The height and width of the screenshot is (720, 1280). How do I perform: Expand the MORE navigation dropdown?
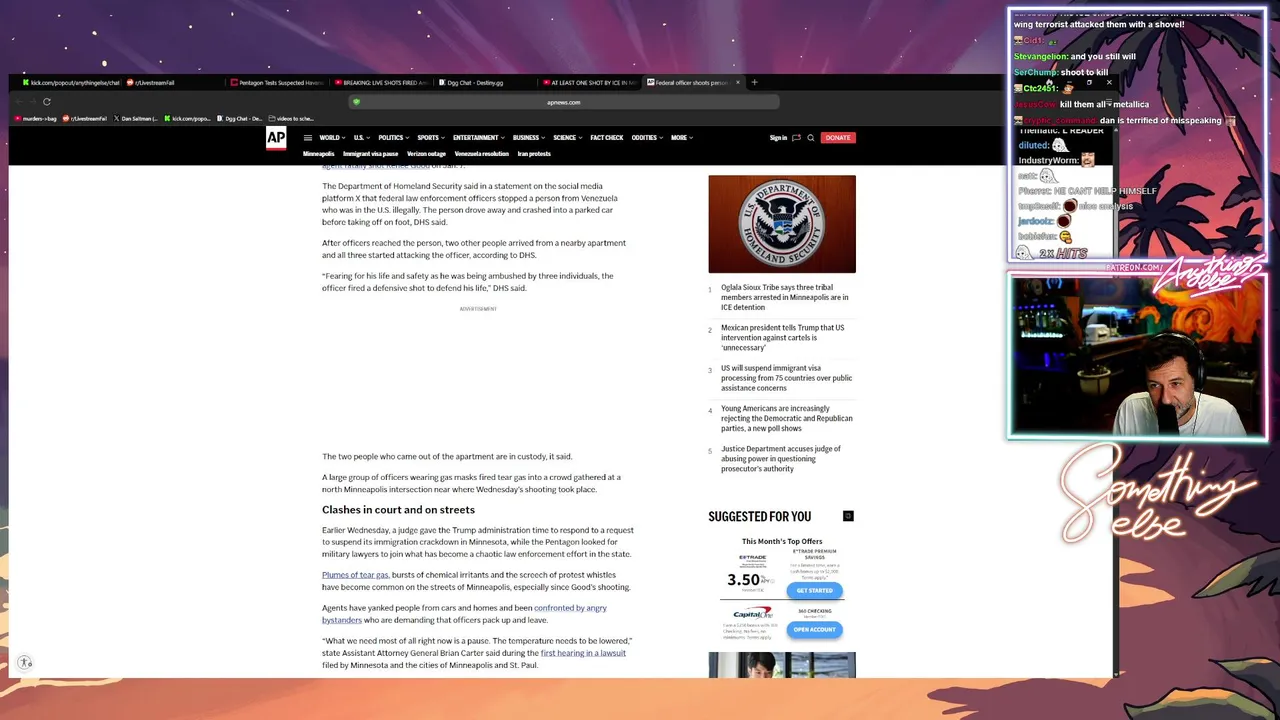[682, 138]
